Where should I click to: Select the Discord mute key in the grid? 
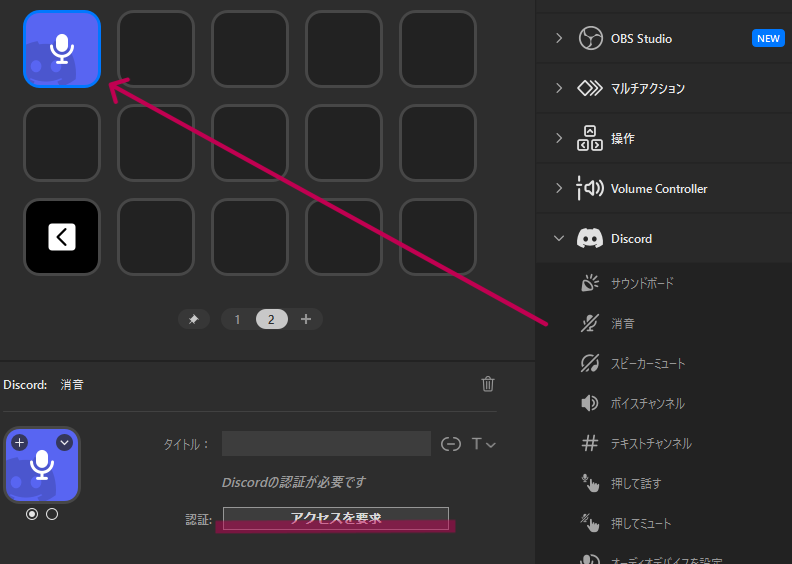click(x=62, y=49)
